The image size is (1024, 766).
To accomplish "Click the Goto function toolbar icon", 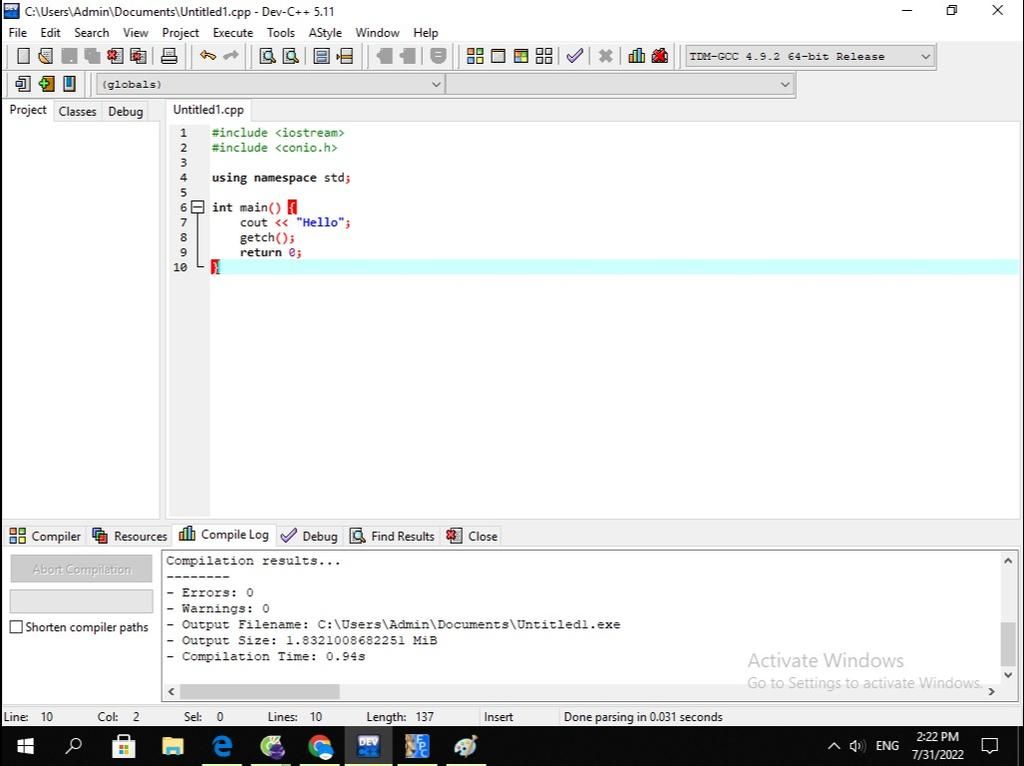I will point(321,56).
